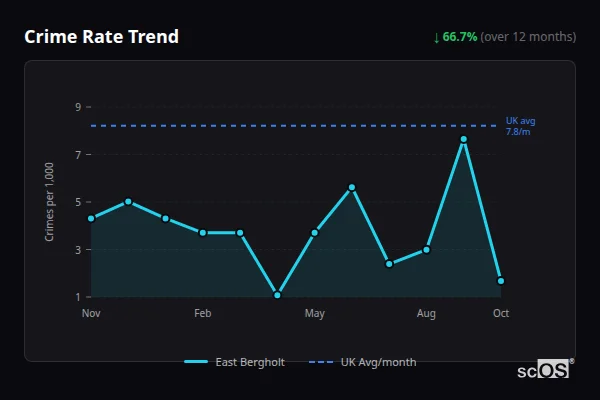Click the green 66.7% decrease figure
Viewport: 600px width, 400px height.
click(x=460, y=37)
